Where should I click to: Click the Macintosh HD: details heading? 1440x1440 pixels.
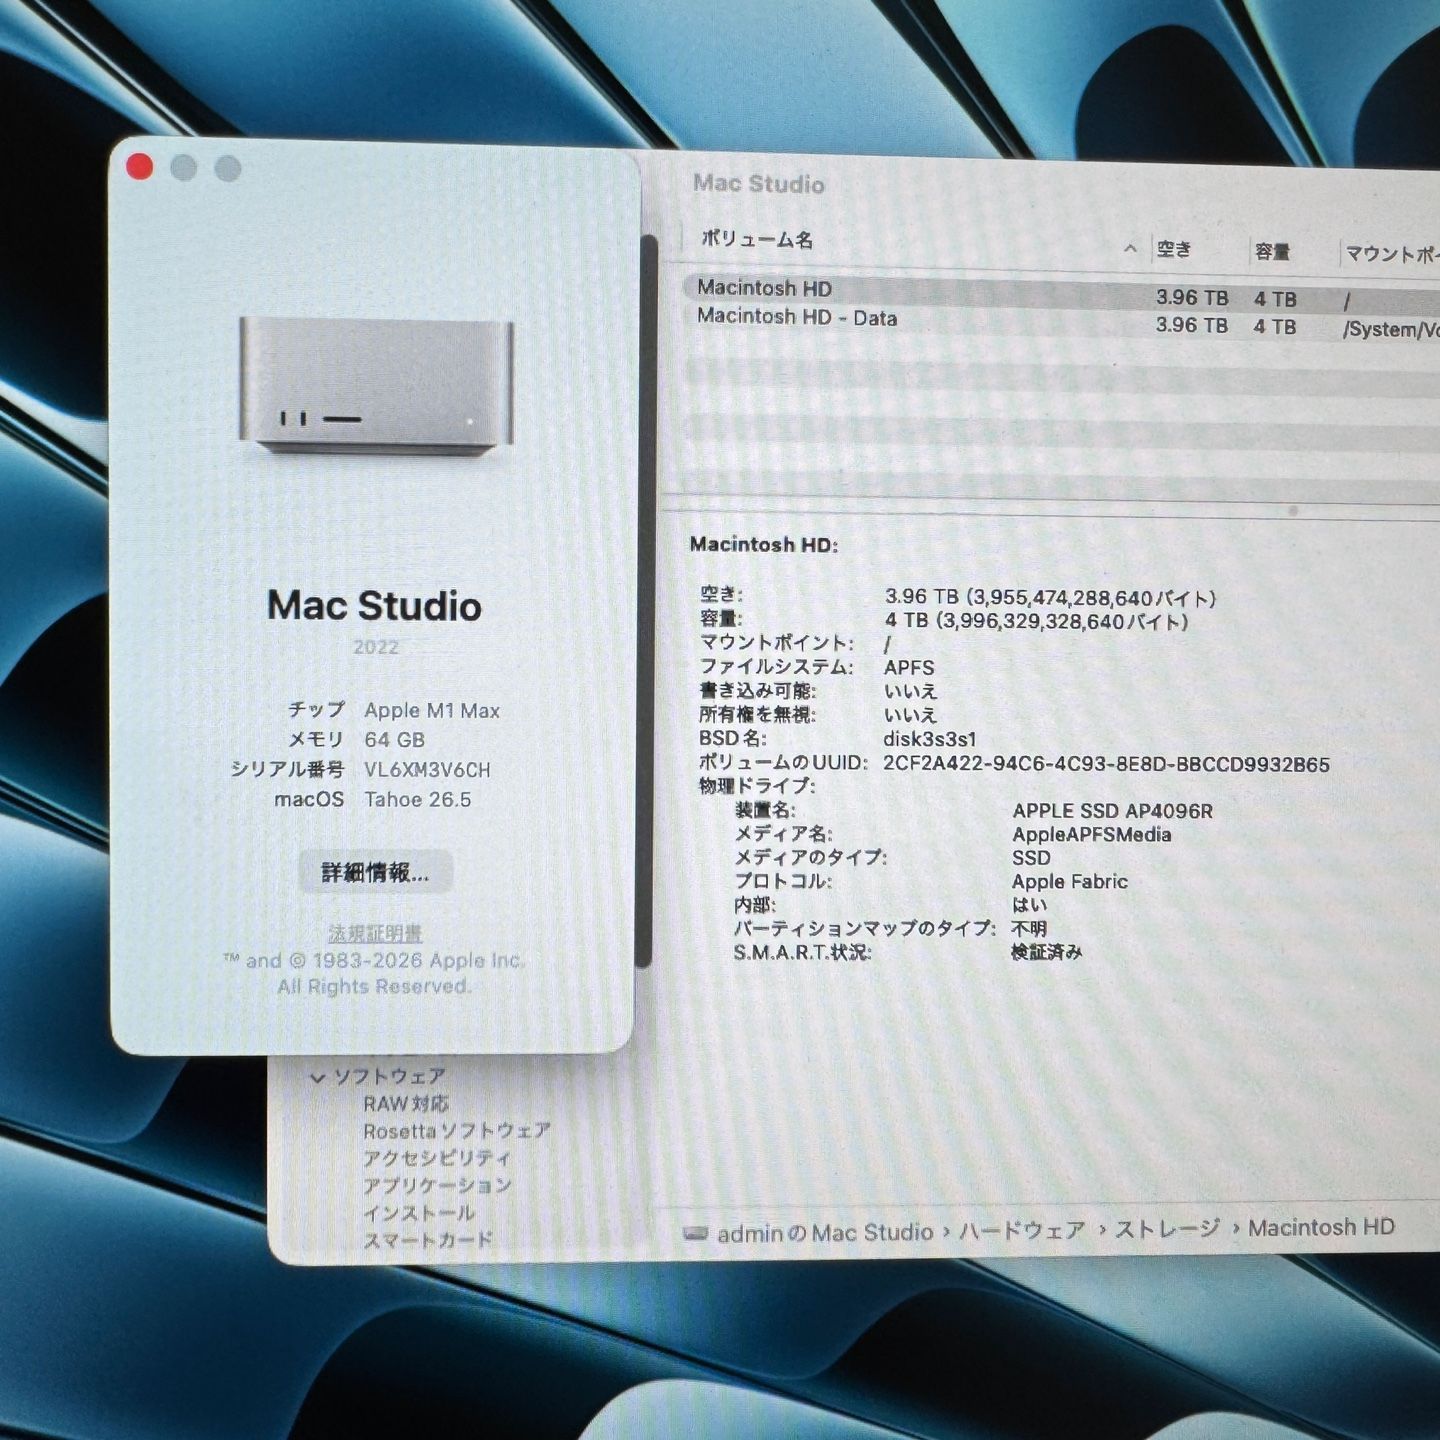pyautogui.click(x=764, y=545)
